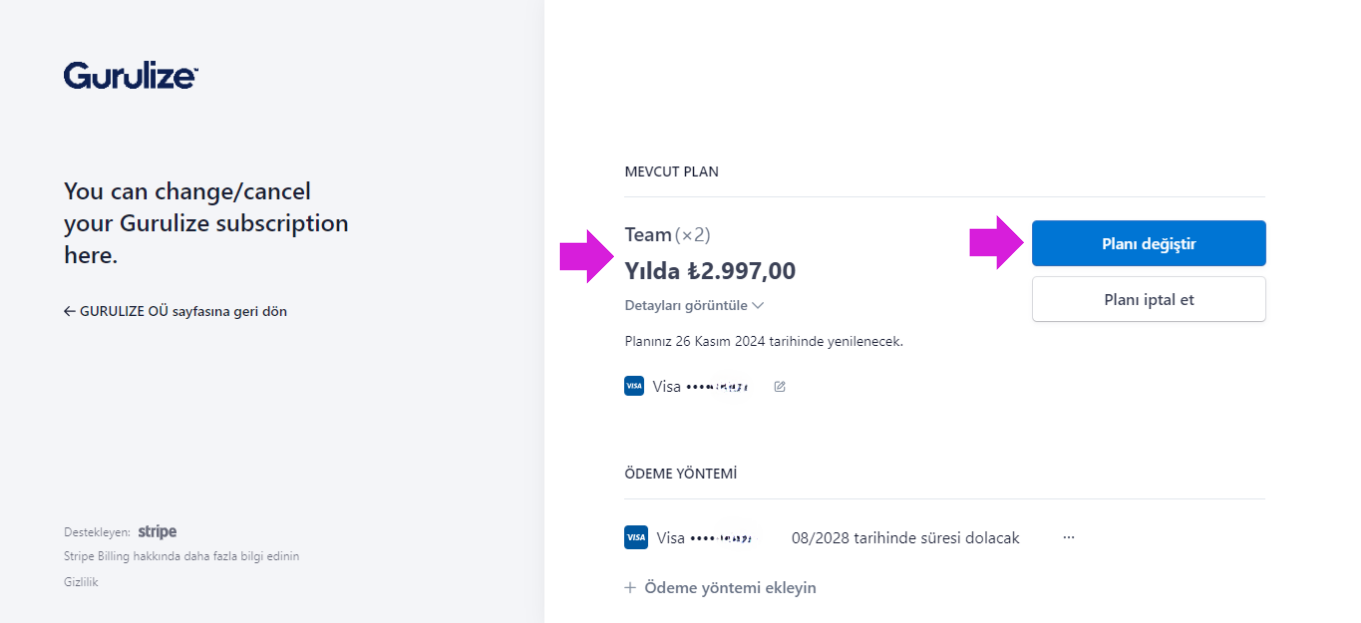Click the 08/2028 expiry text of Visa card
This screenshot has height=623, width=1361.
tap(905, 538)
